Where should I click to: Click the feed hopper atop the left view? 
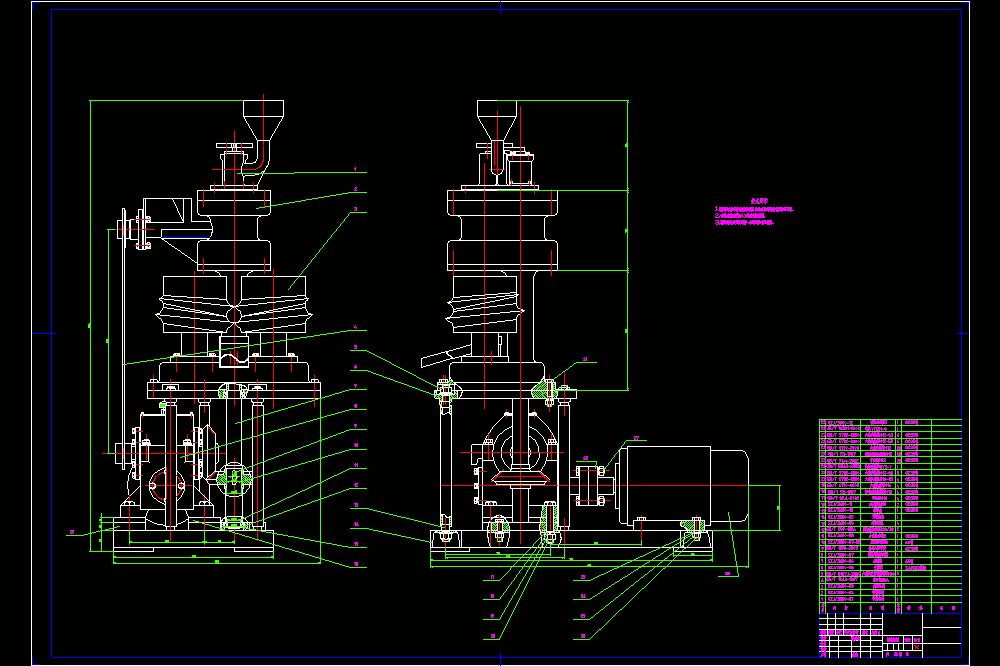pyautogui.click(x=263, y=120)
